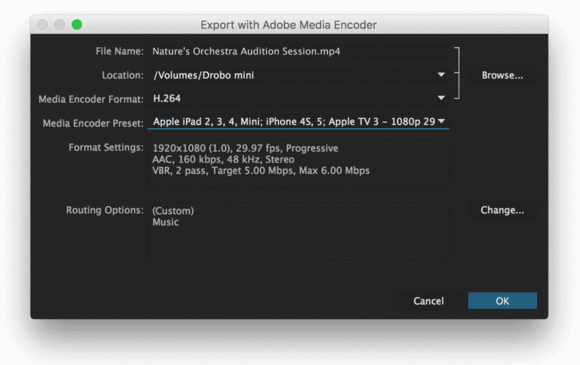Open the Location dropdown arrow
Viewport: 580px width, 365px height.
441,75
